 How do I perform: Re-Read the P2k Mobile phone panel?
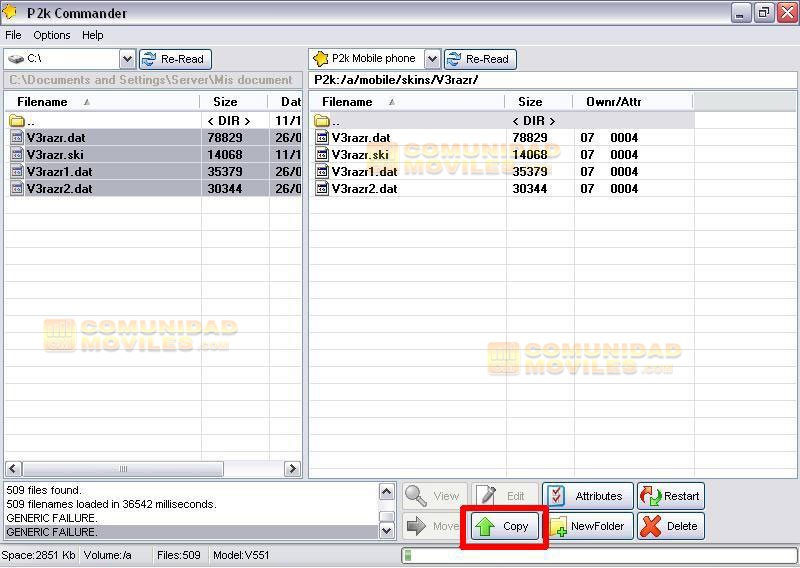tap(480, 59)
